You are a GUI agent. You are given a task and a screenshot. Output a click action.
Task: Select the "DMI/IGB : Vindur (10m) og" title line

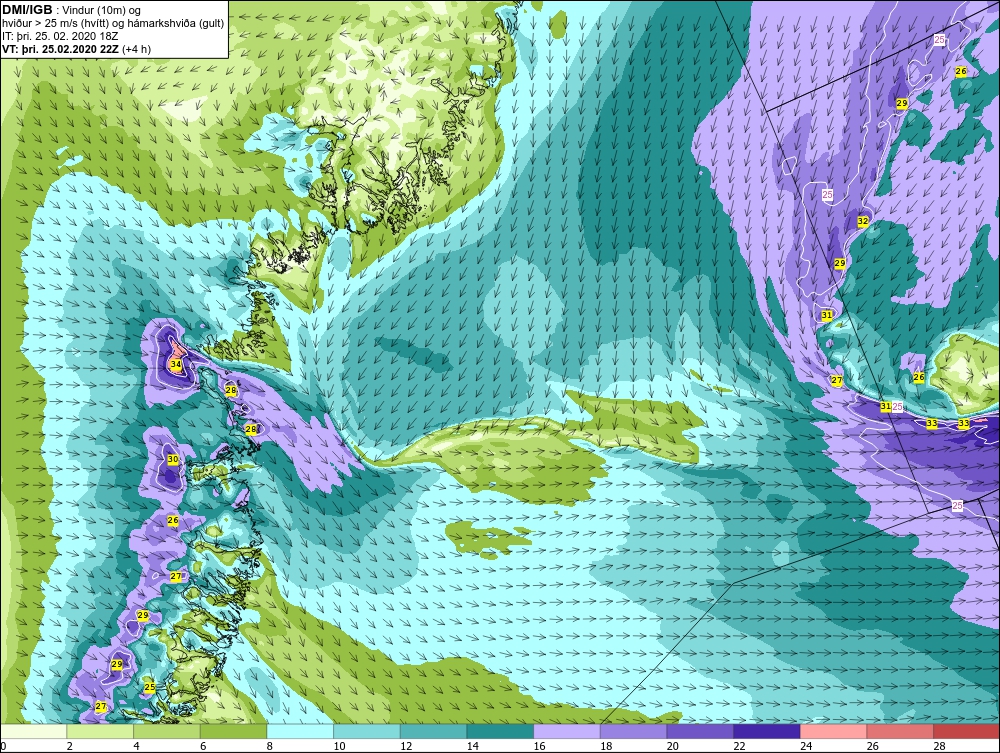pos(72,10)
